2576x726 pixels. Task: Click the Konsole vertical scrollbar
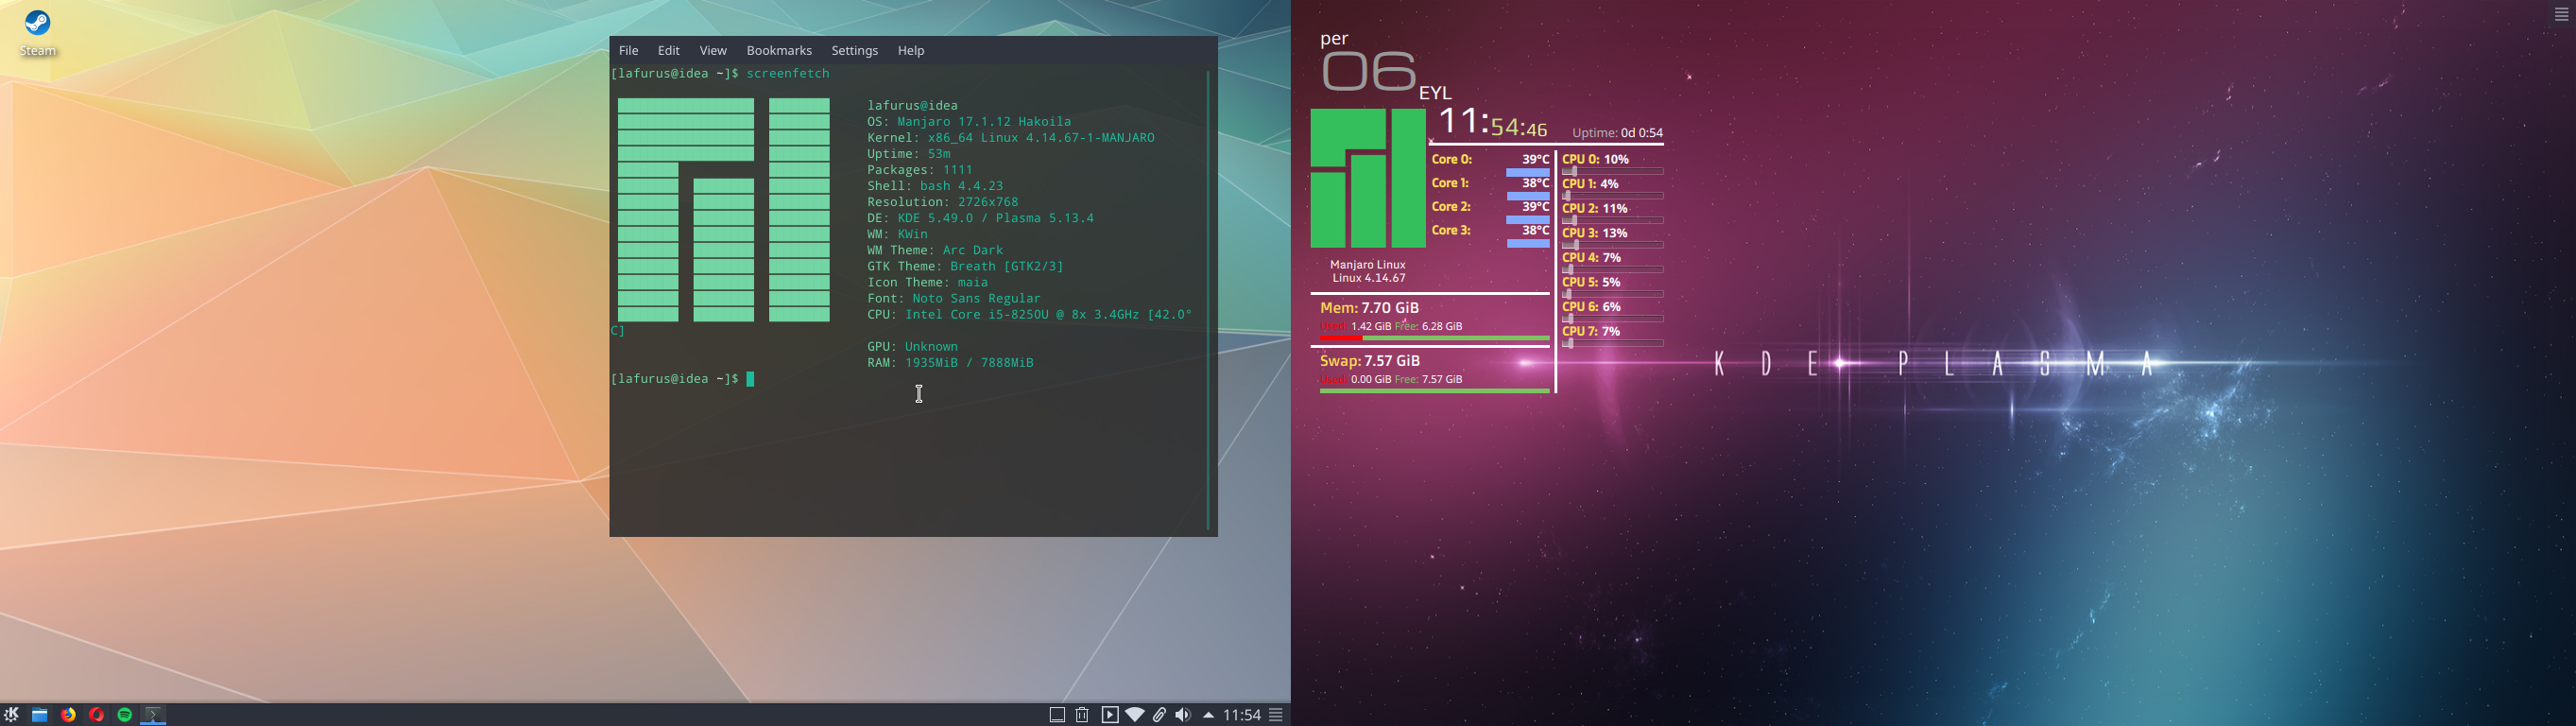[1208, 300]
